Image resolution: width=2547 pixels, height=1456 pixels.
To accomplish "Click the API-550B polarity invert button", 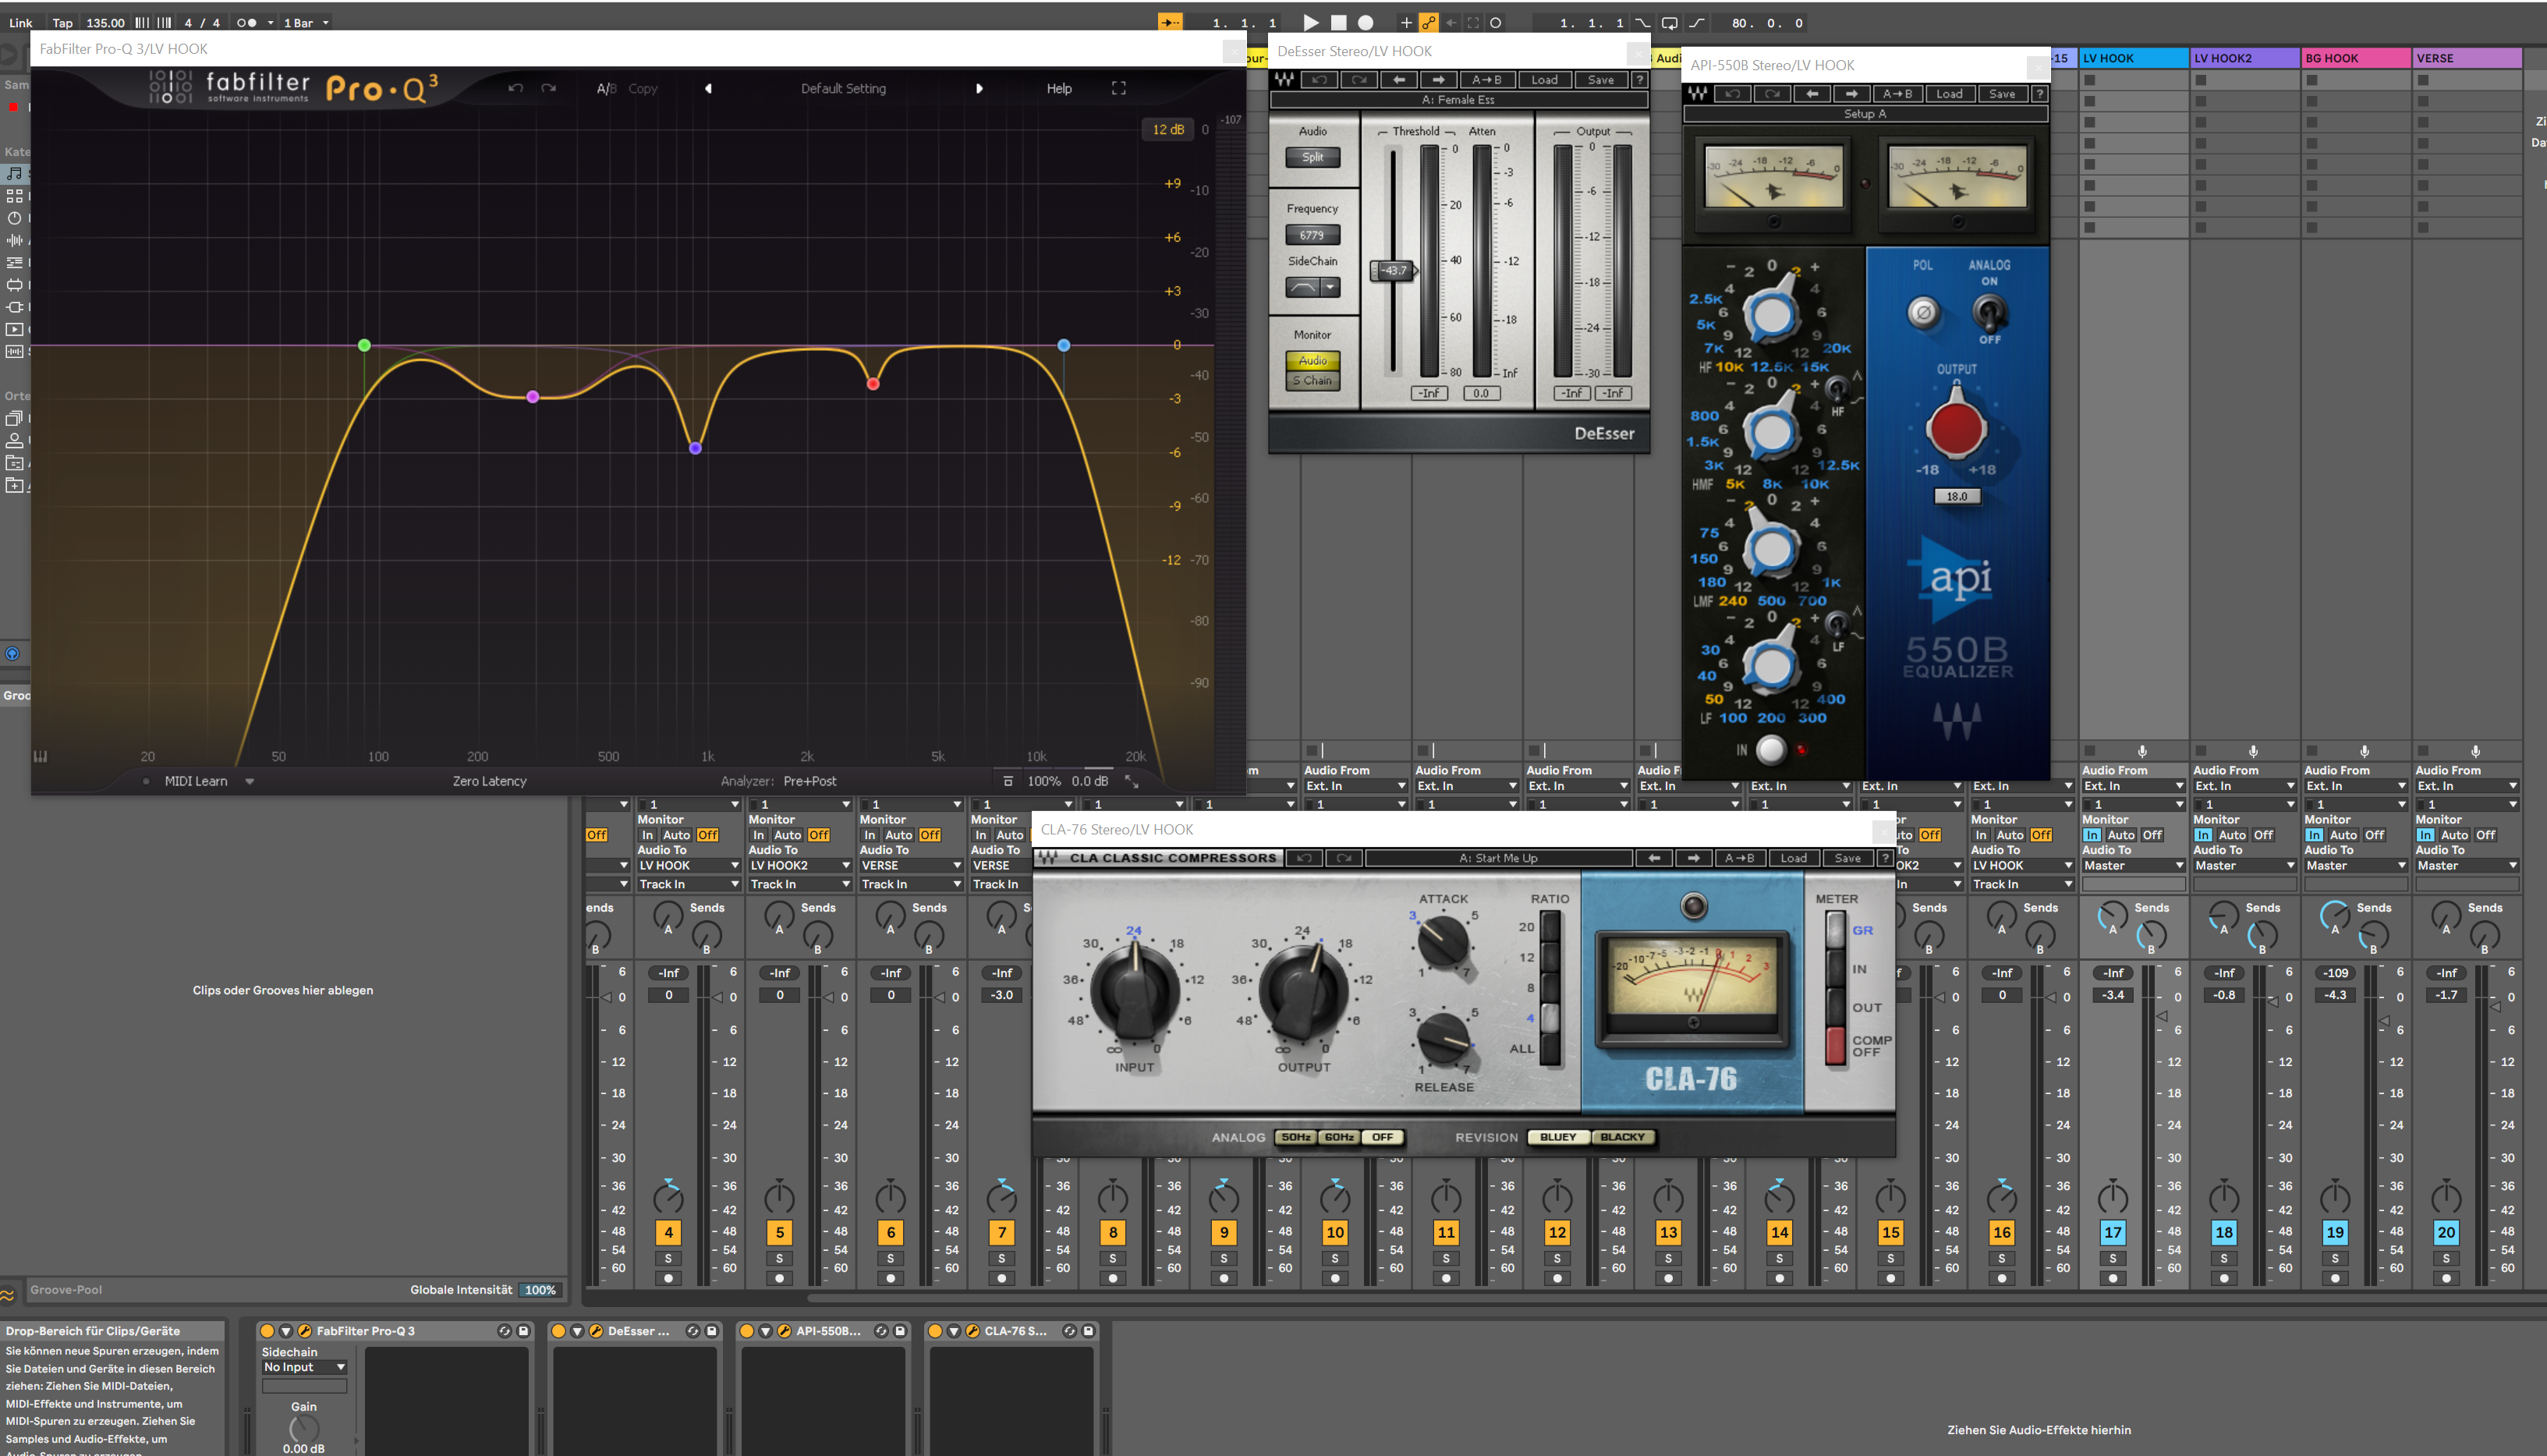I will (1922, 312).
